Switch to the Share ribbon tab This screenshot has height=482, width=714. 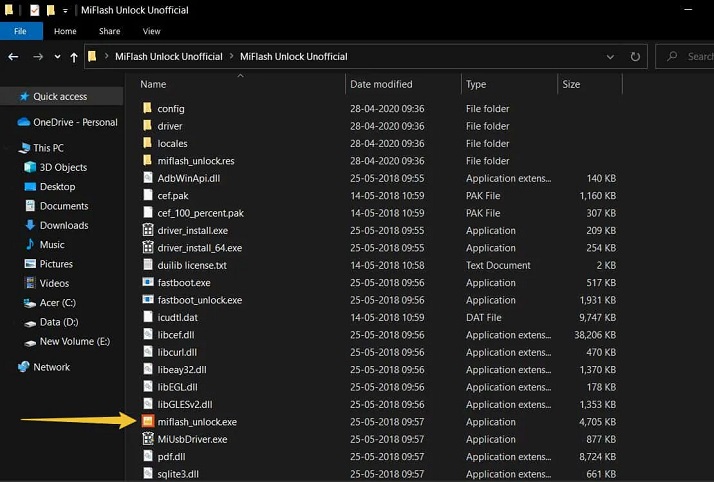[x=110, y=31]
